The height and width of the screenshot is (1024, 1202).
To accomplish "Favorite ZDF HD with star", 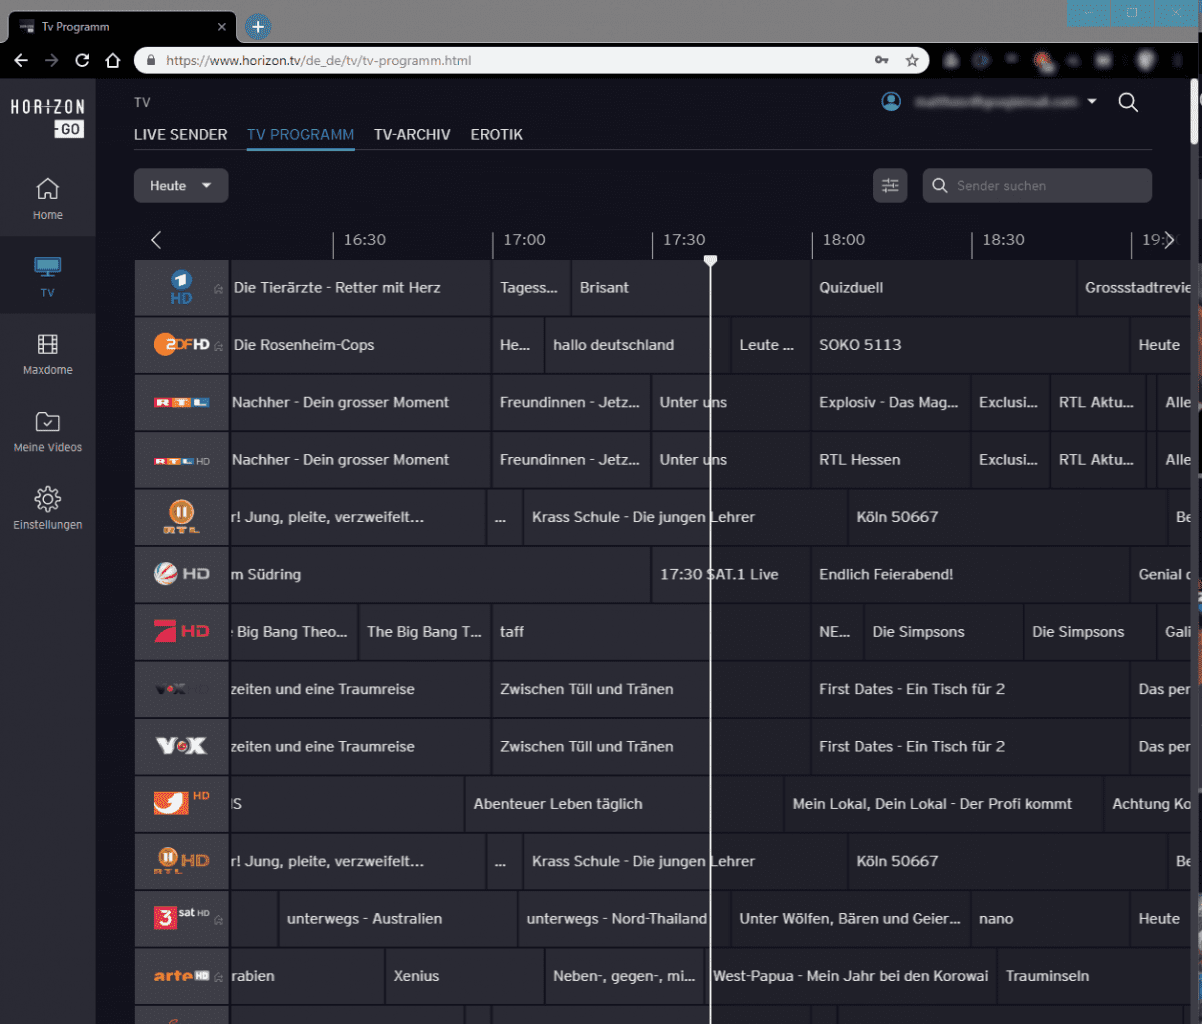I will [x=218, y=346].
